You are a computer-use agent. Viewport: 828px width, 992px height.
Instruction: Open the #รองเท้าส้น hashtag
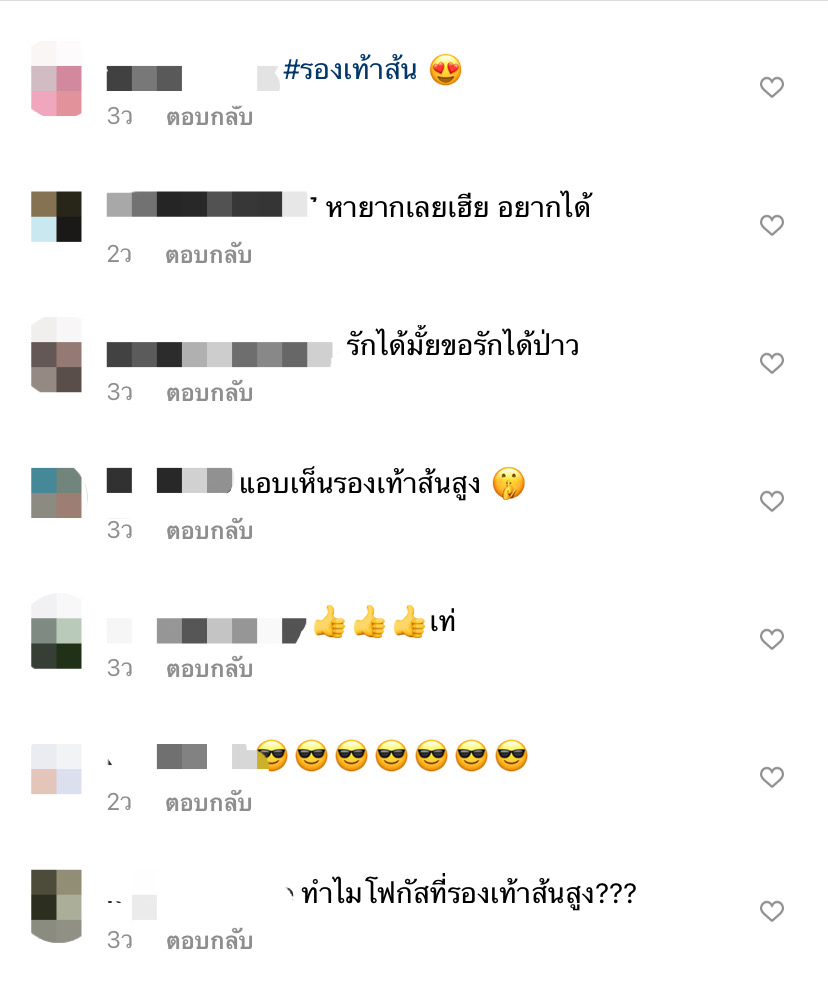click(x=350, y=70)
